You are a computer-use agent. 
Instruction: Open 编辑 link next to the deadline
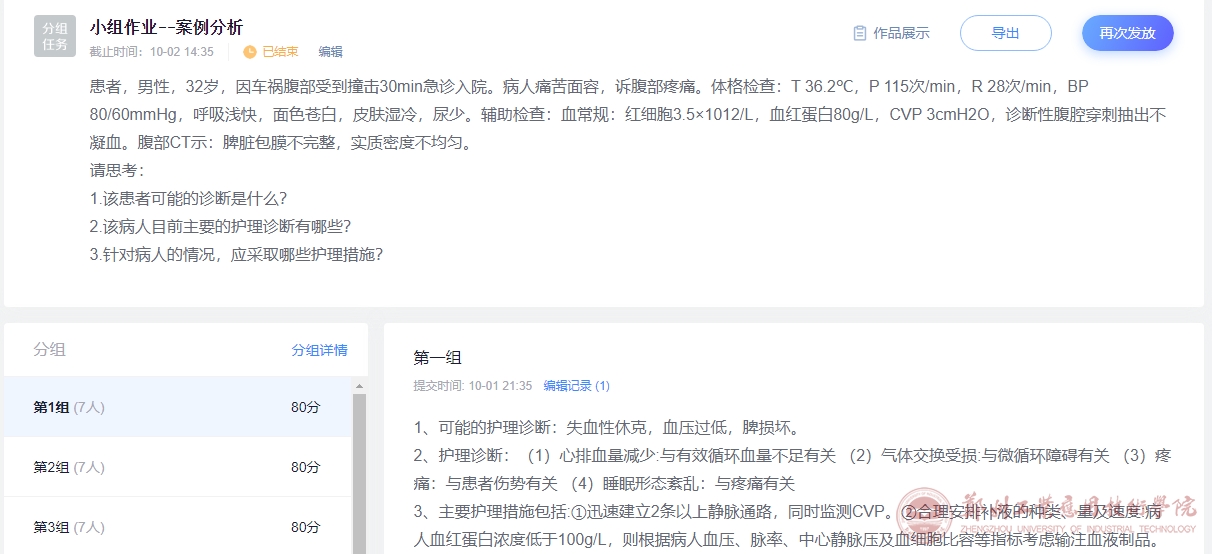(330, 52)
